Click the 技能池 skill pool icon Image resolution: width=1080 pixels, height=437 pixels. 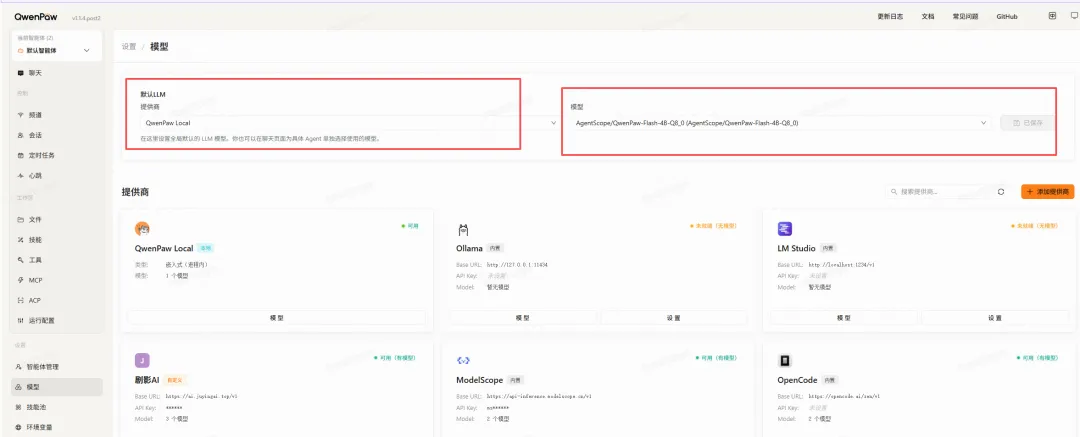19,407
